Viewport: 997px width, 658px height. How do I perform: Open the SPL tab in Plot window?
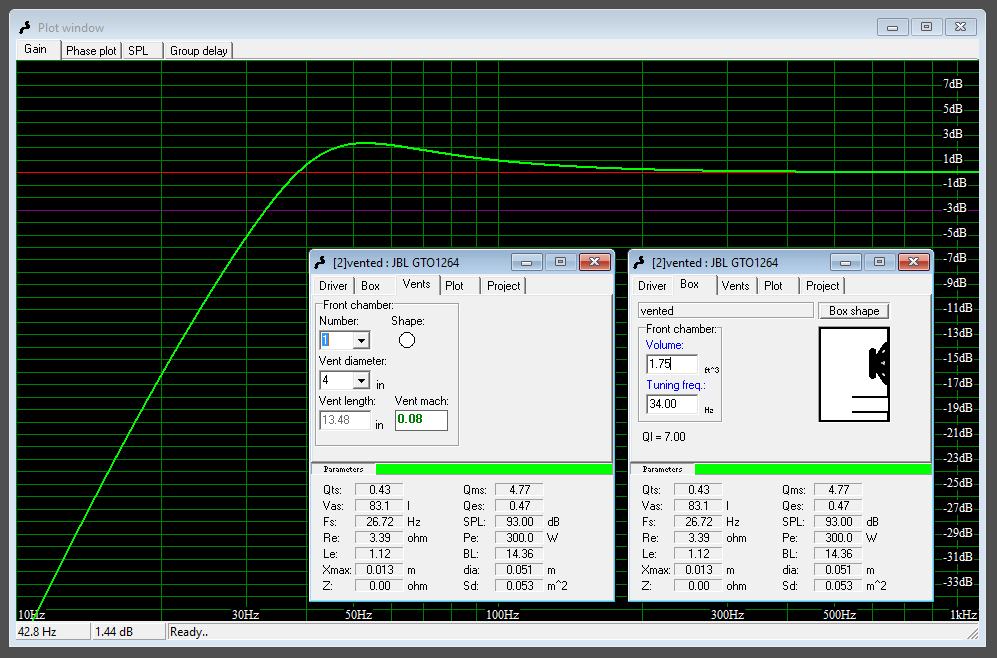[140, 51]
